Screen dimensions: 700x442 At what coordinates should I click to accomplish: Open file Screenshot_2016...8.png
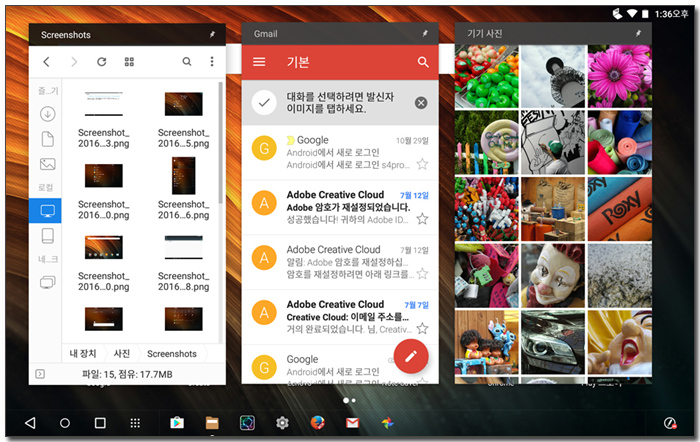183,262
